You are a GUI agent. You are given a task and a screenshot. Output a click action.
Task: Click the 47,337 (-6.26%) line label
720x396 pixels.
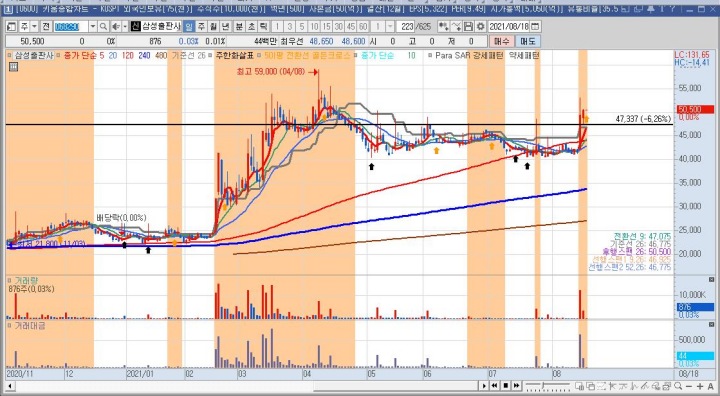tap(643, 119)
